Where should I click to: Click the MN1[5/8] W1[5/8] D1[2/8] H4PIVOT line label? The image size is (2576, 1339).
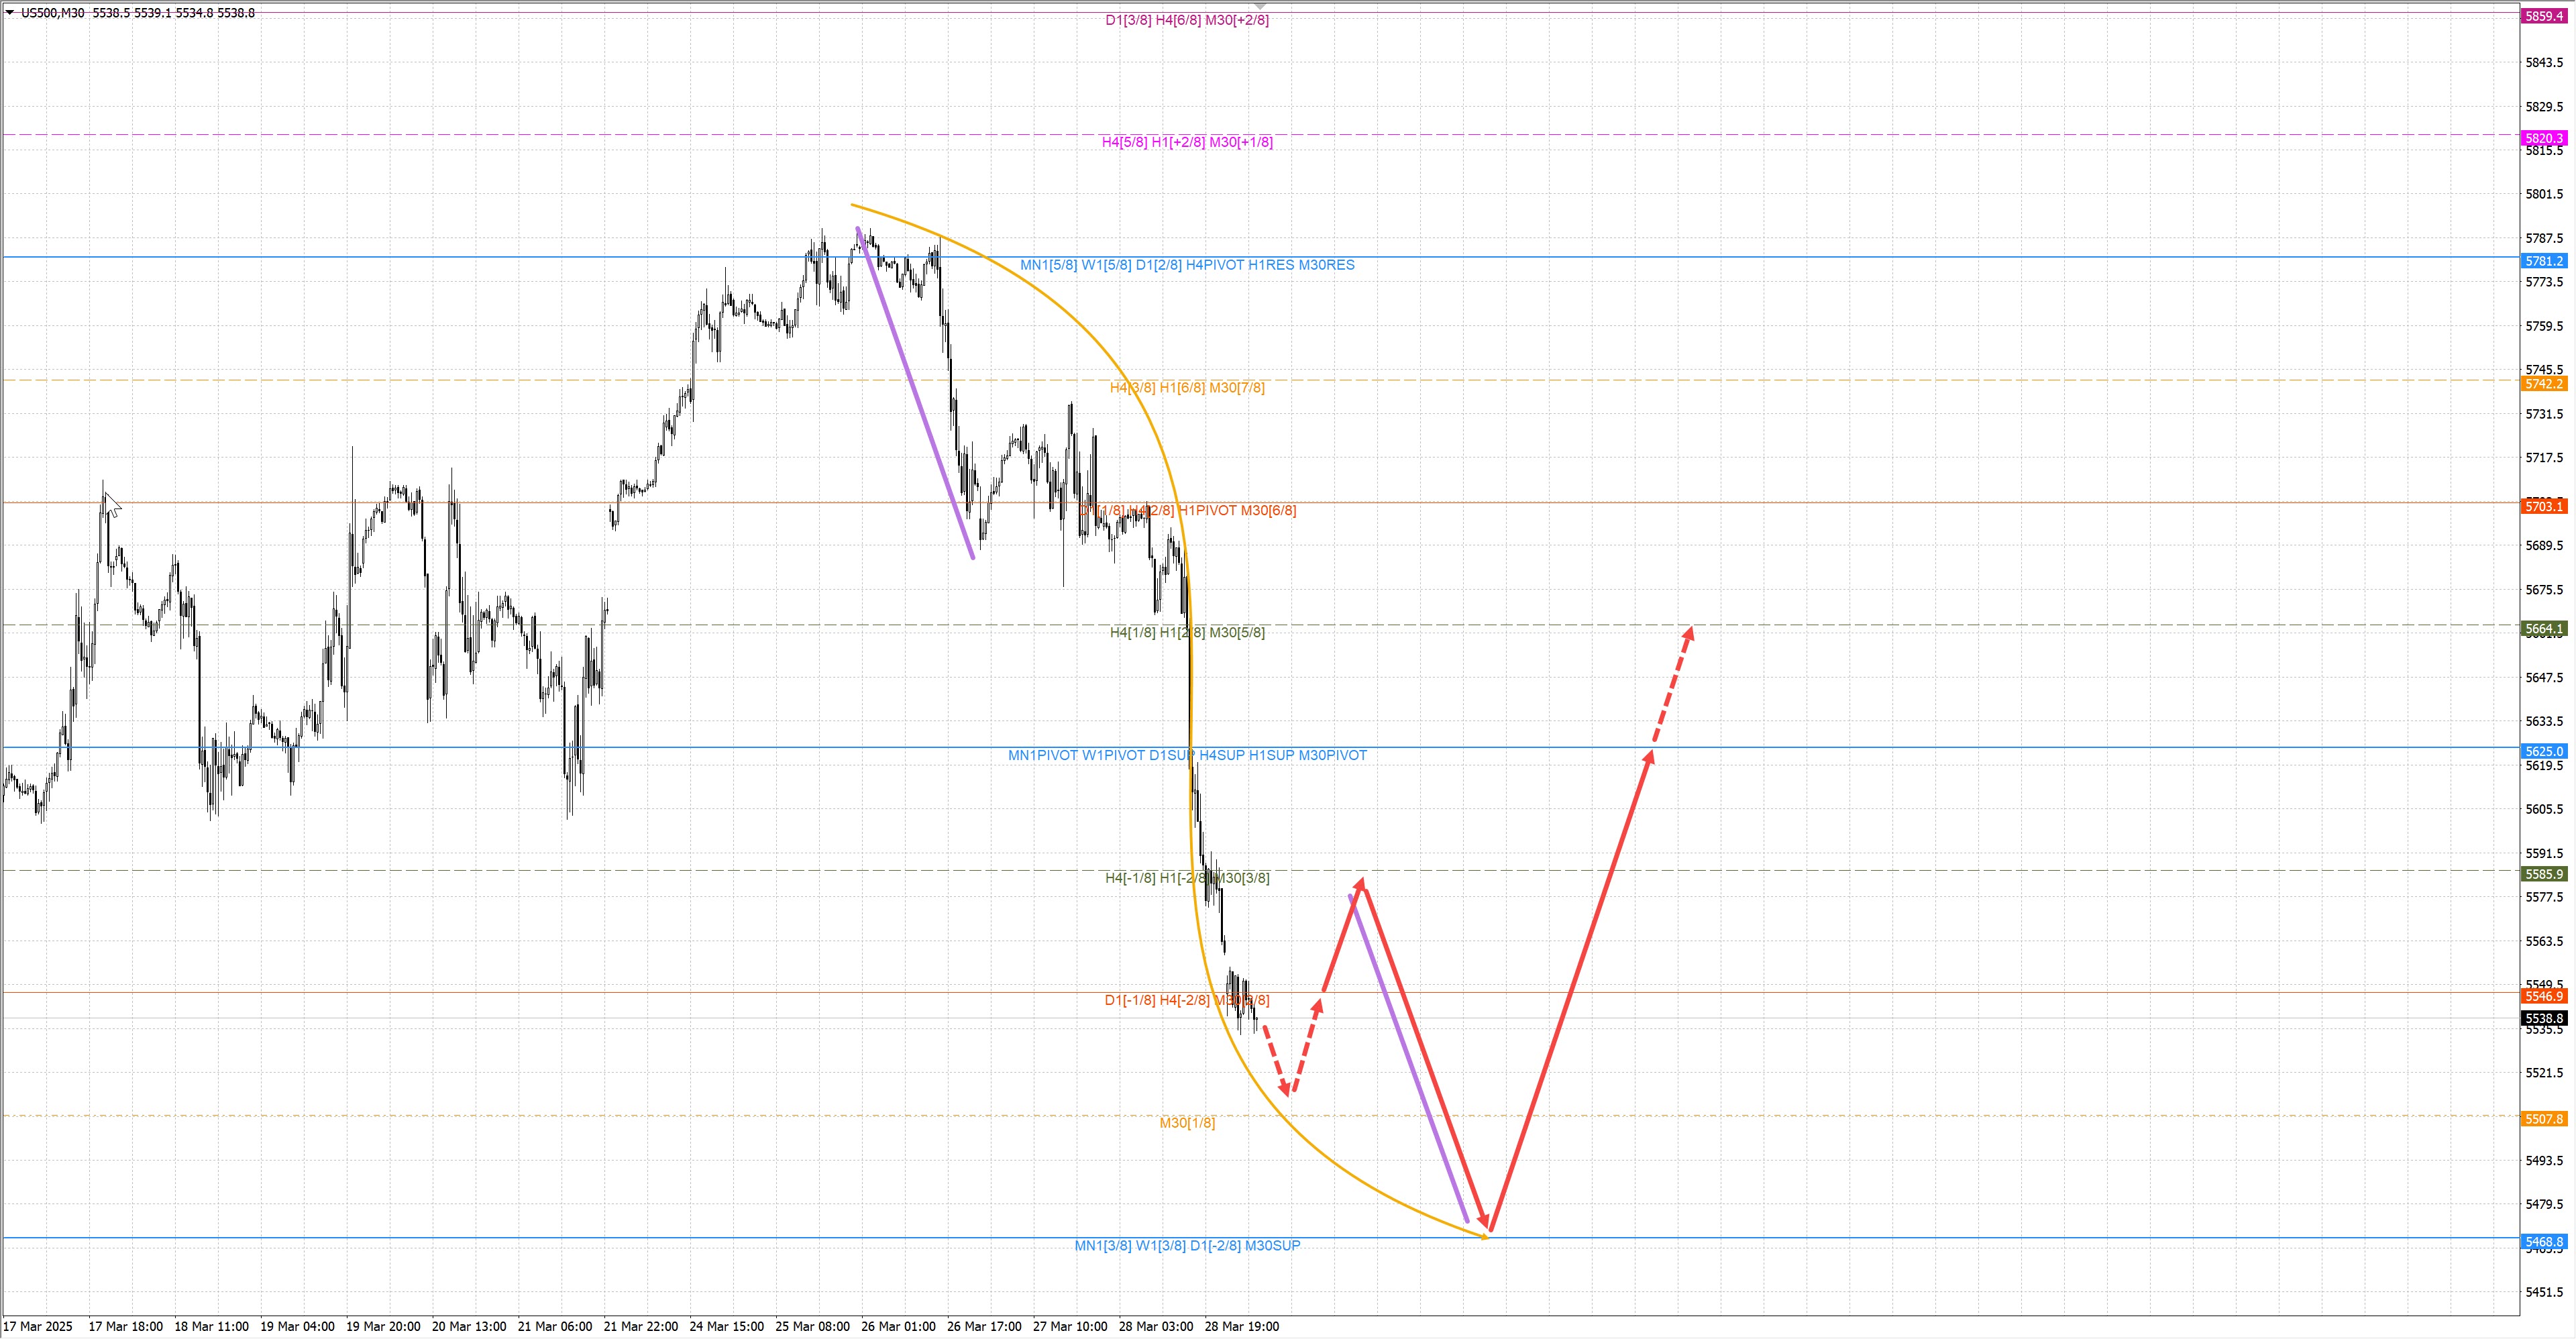pyautogui.click(x=1187, y=265)
